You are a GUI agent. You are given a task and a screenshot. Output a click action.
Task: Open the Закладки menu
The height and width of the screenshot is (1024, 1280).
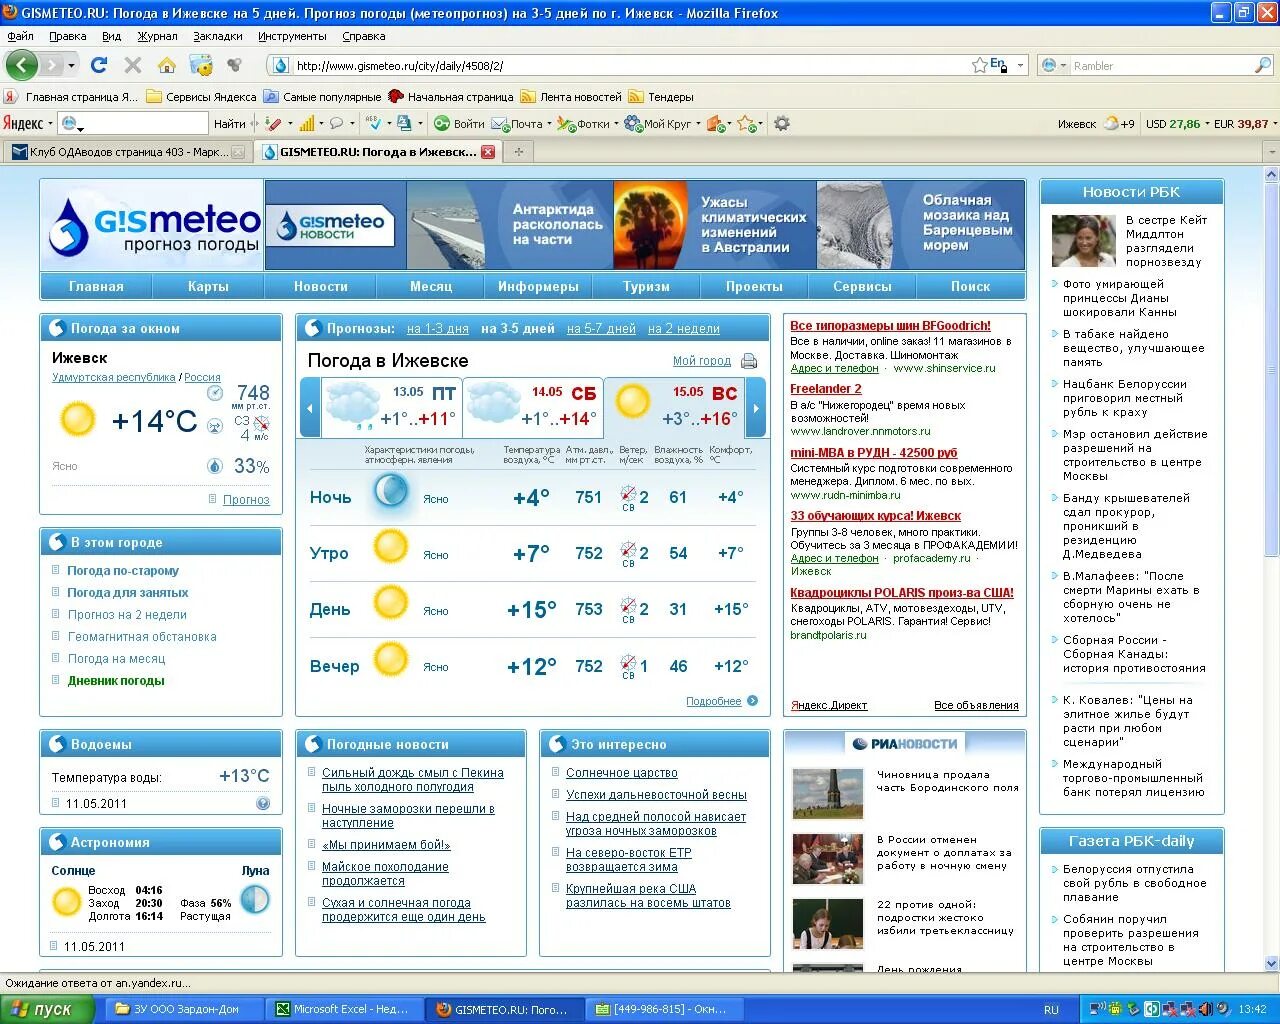[218, 36]
